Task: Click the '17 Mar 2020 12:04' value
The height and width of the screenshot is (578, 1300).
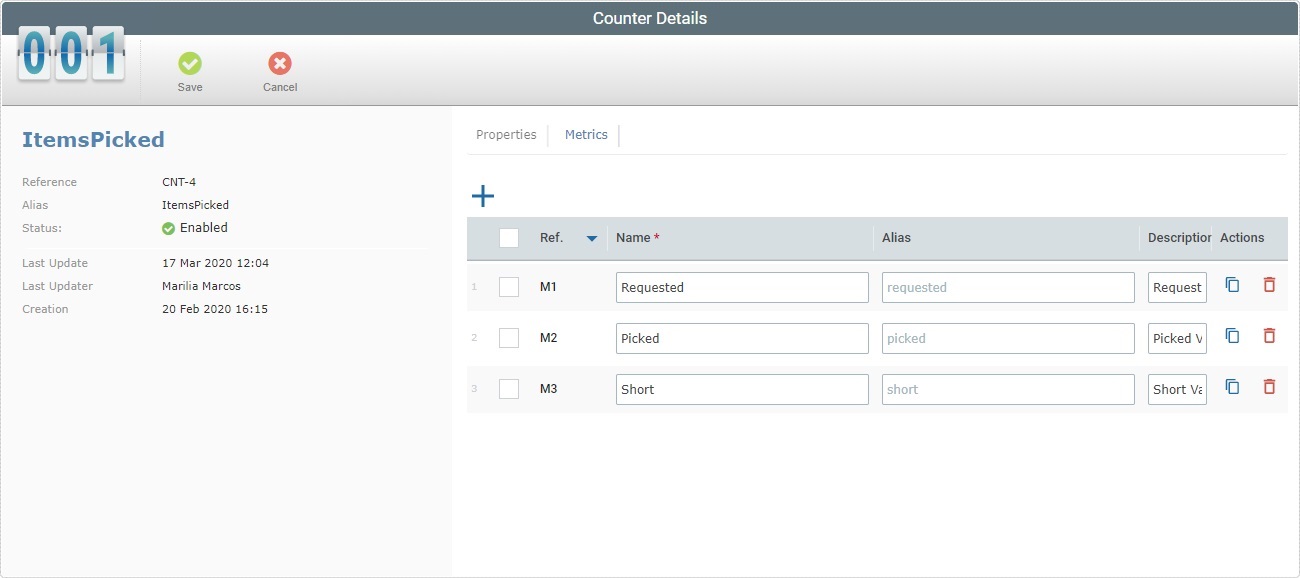Action: (215, 263)
